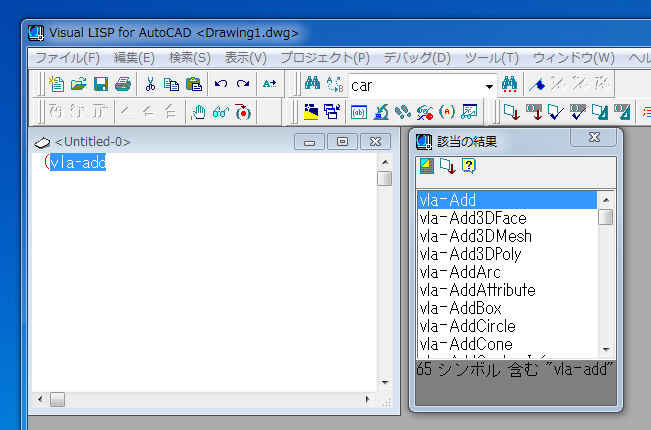Click the load selection icon
Viewport: 651px width, 430px height.
tap(534, 112)
